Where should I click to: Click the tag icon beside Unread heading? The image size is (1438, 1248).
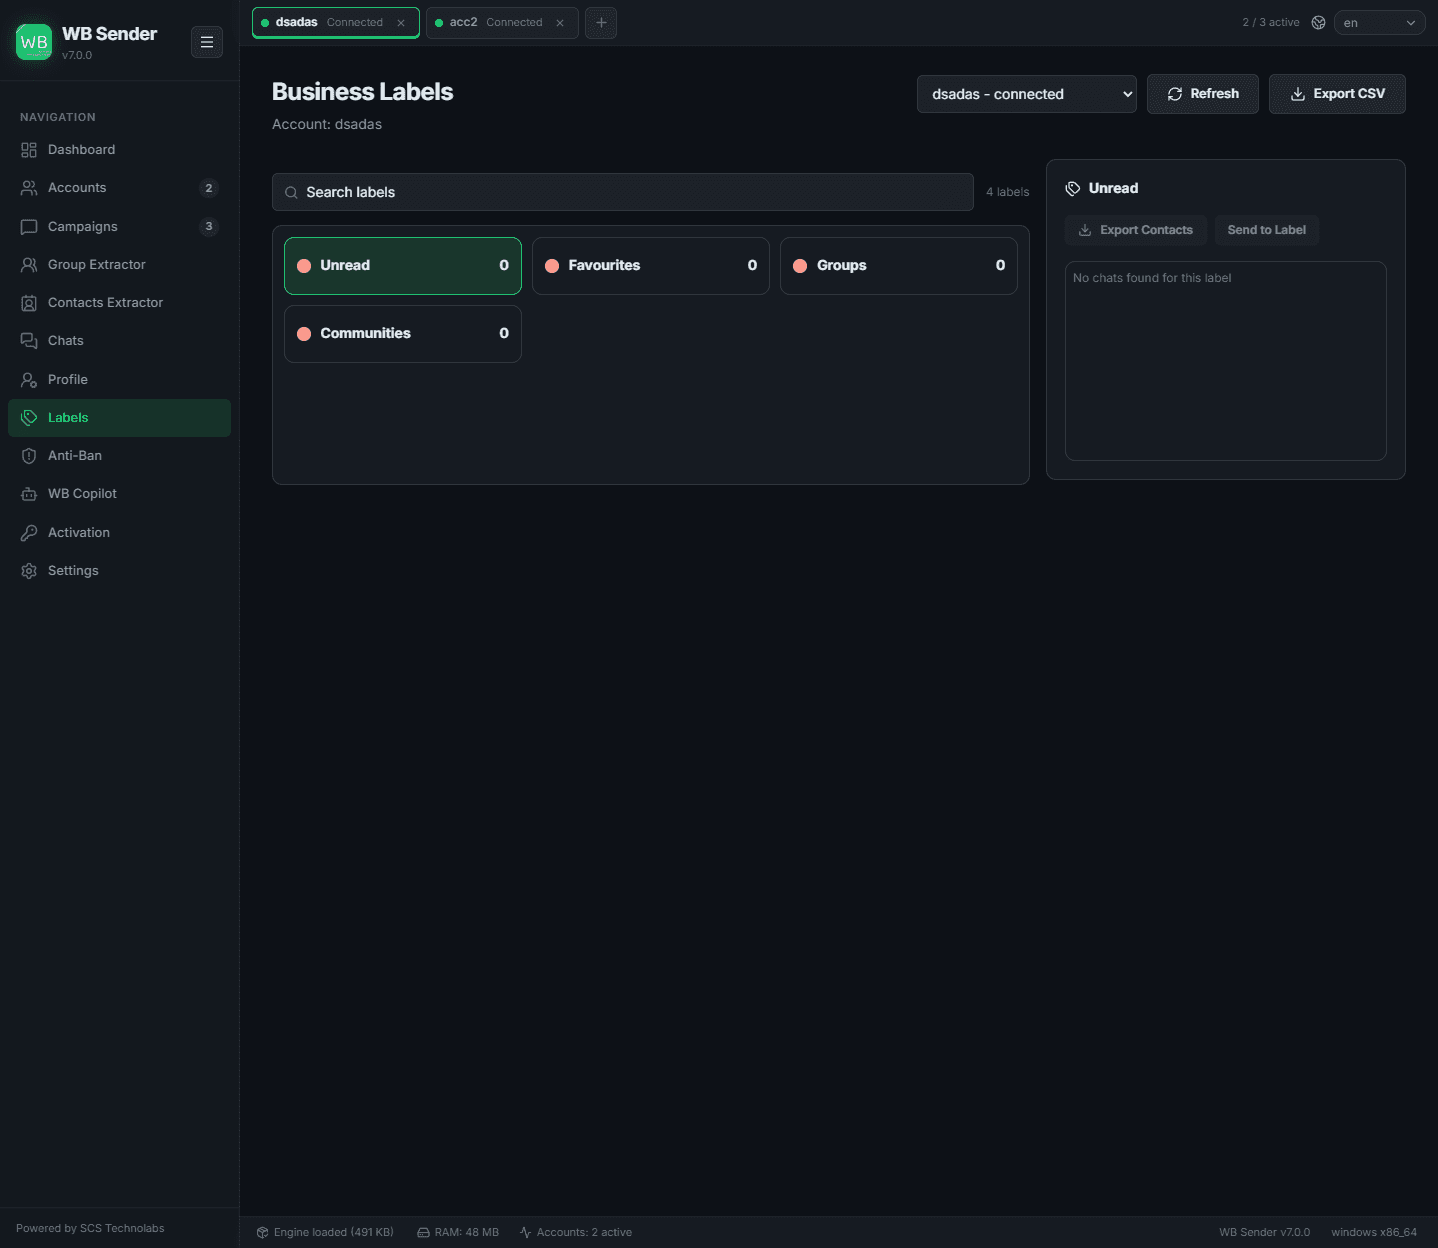1073,188
